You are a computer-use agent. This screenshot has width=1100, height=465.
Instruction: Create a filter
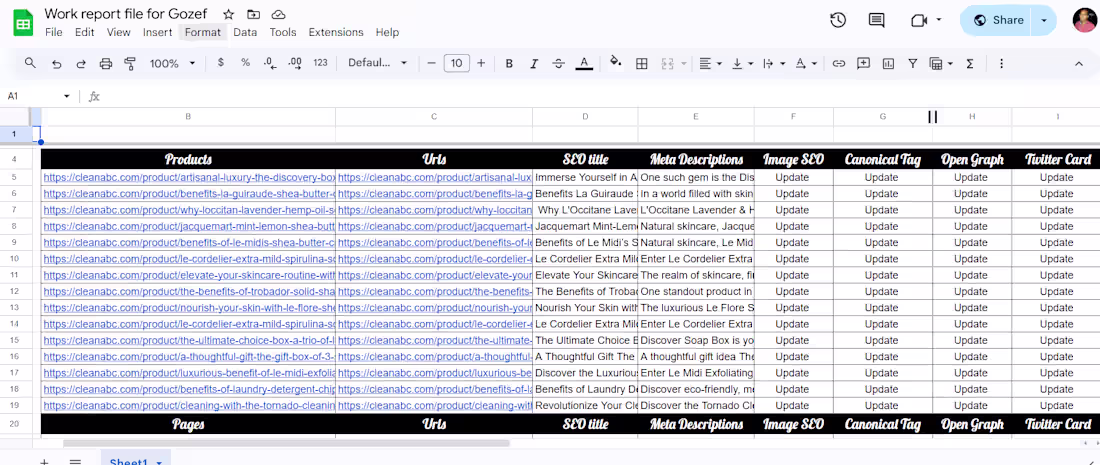pyautogui.click(x=913, y=64)
